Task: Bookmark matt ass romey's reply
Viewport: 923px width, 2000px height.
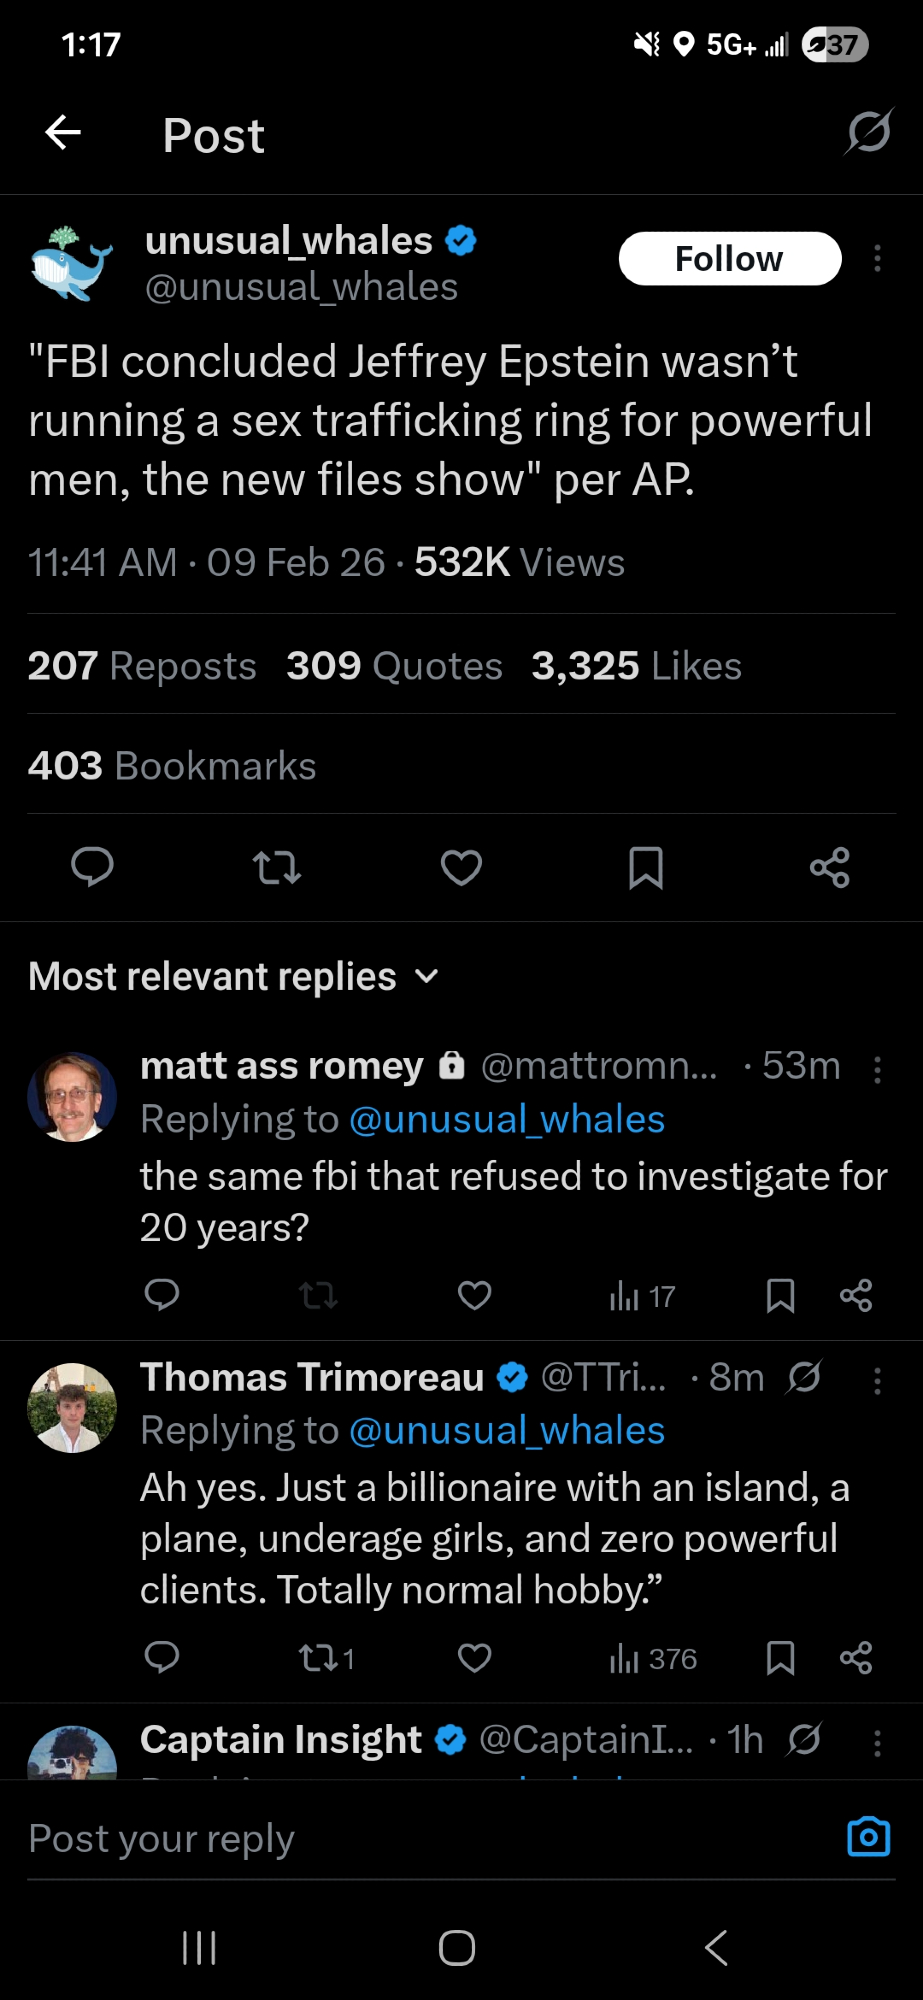Action: click(780, 1296)
